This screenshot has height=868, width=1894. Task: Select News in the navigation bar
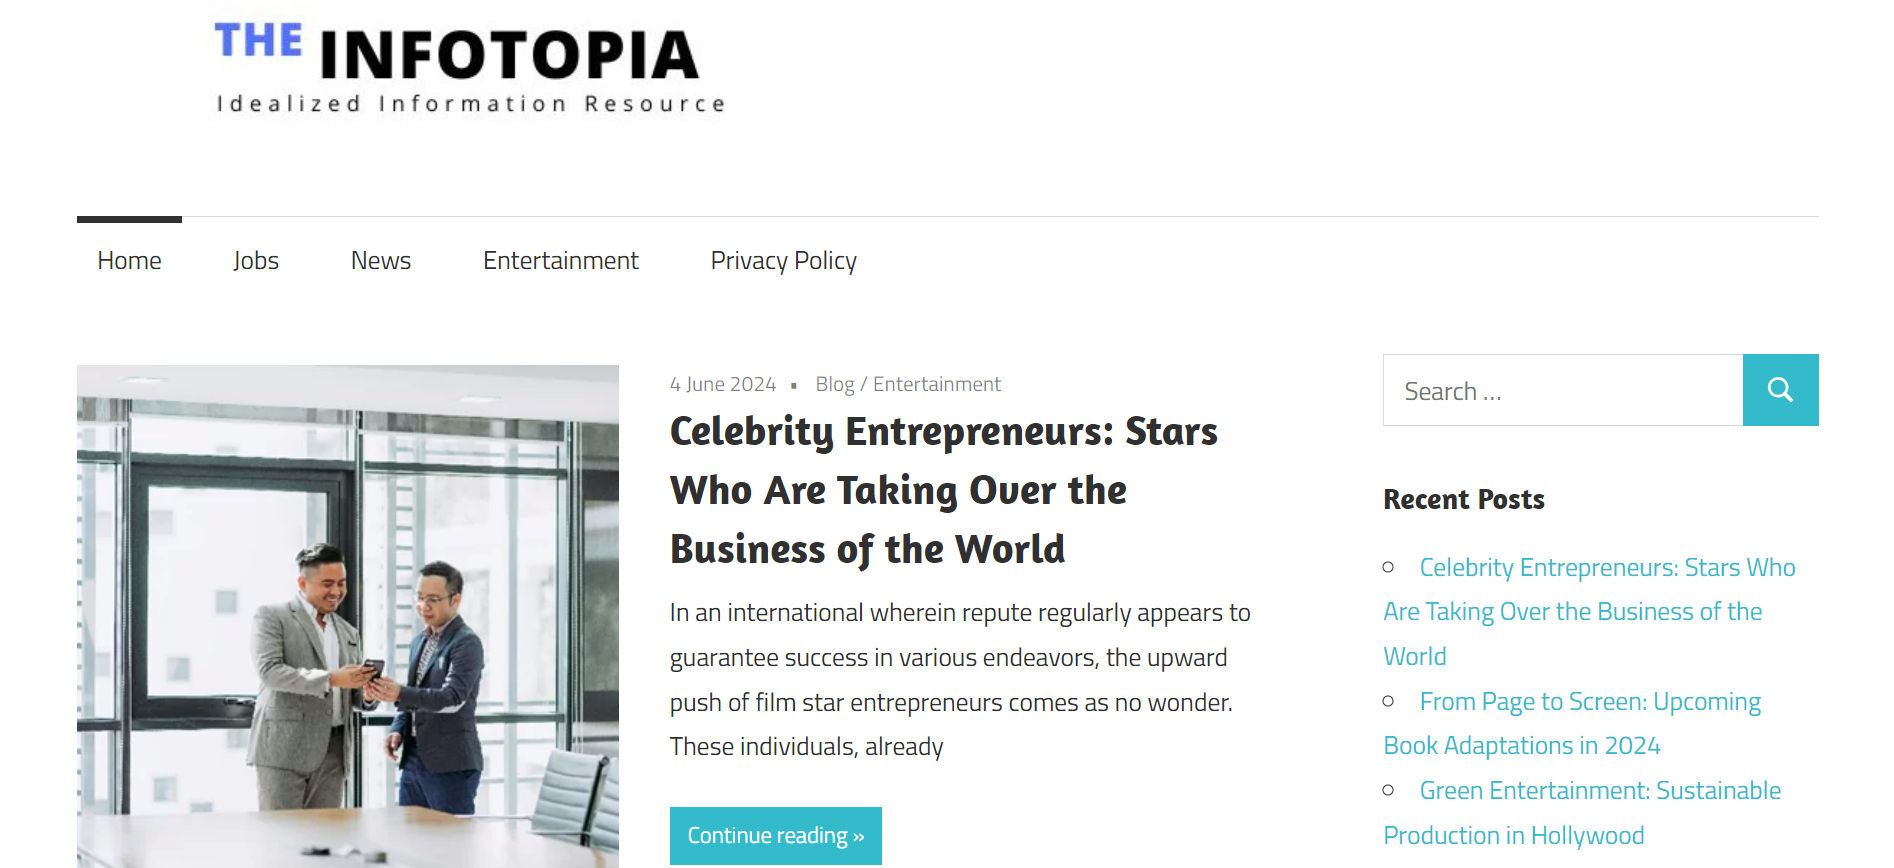[x=381, y=261]
